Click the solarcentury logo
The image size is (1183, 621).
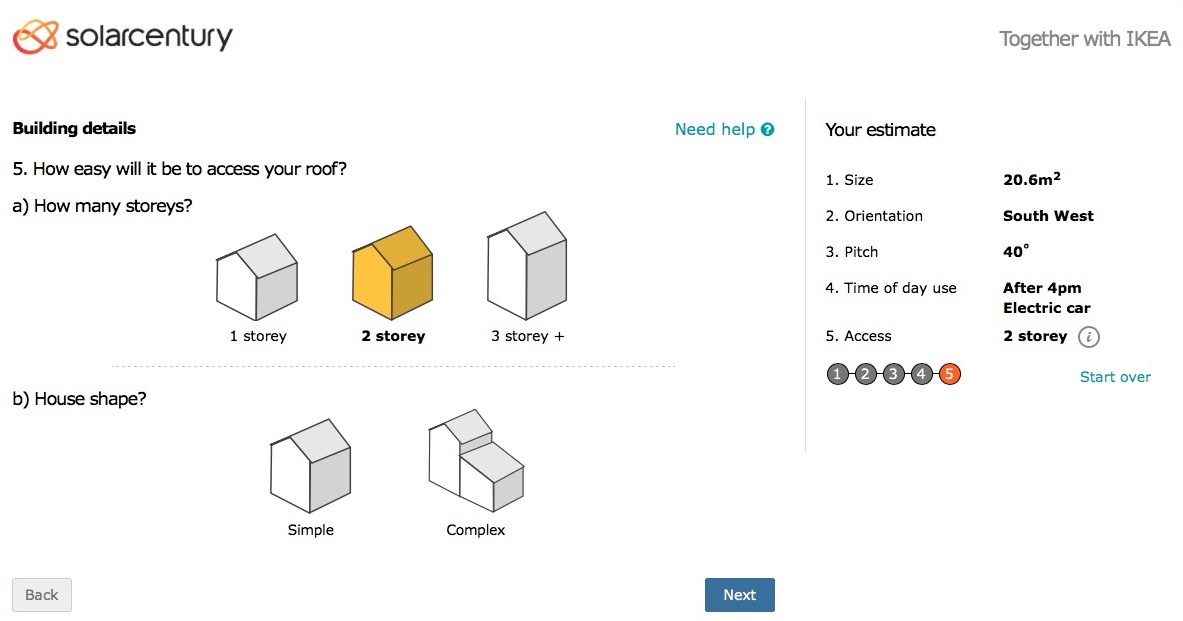[x=122, y=38]
